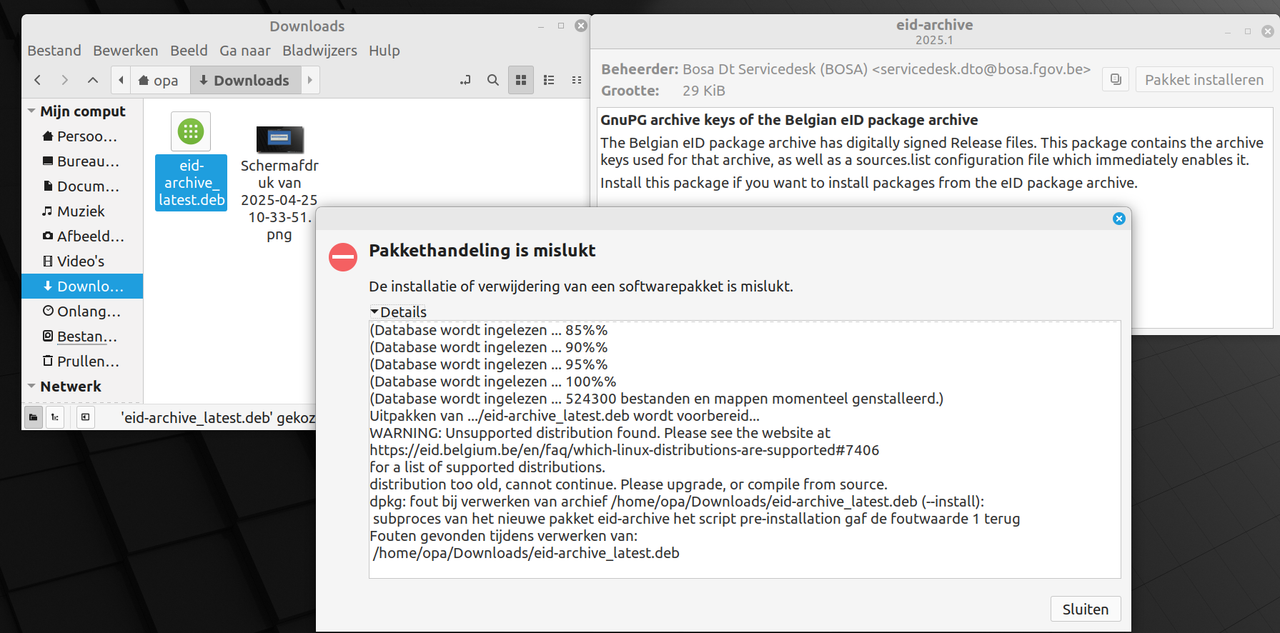
Task: Open Onlangs gebruikt in sidebar
Action: click(x=82, y=311)
